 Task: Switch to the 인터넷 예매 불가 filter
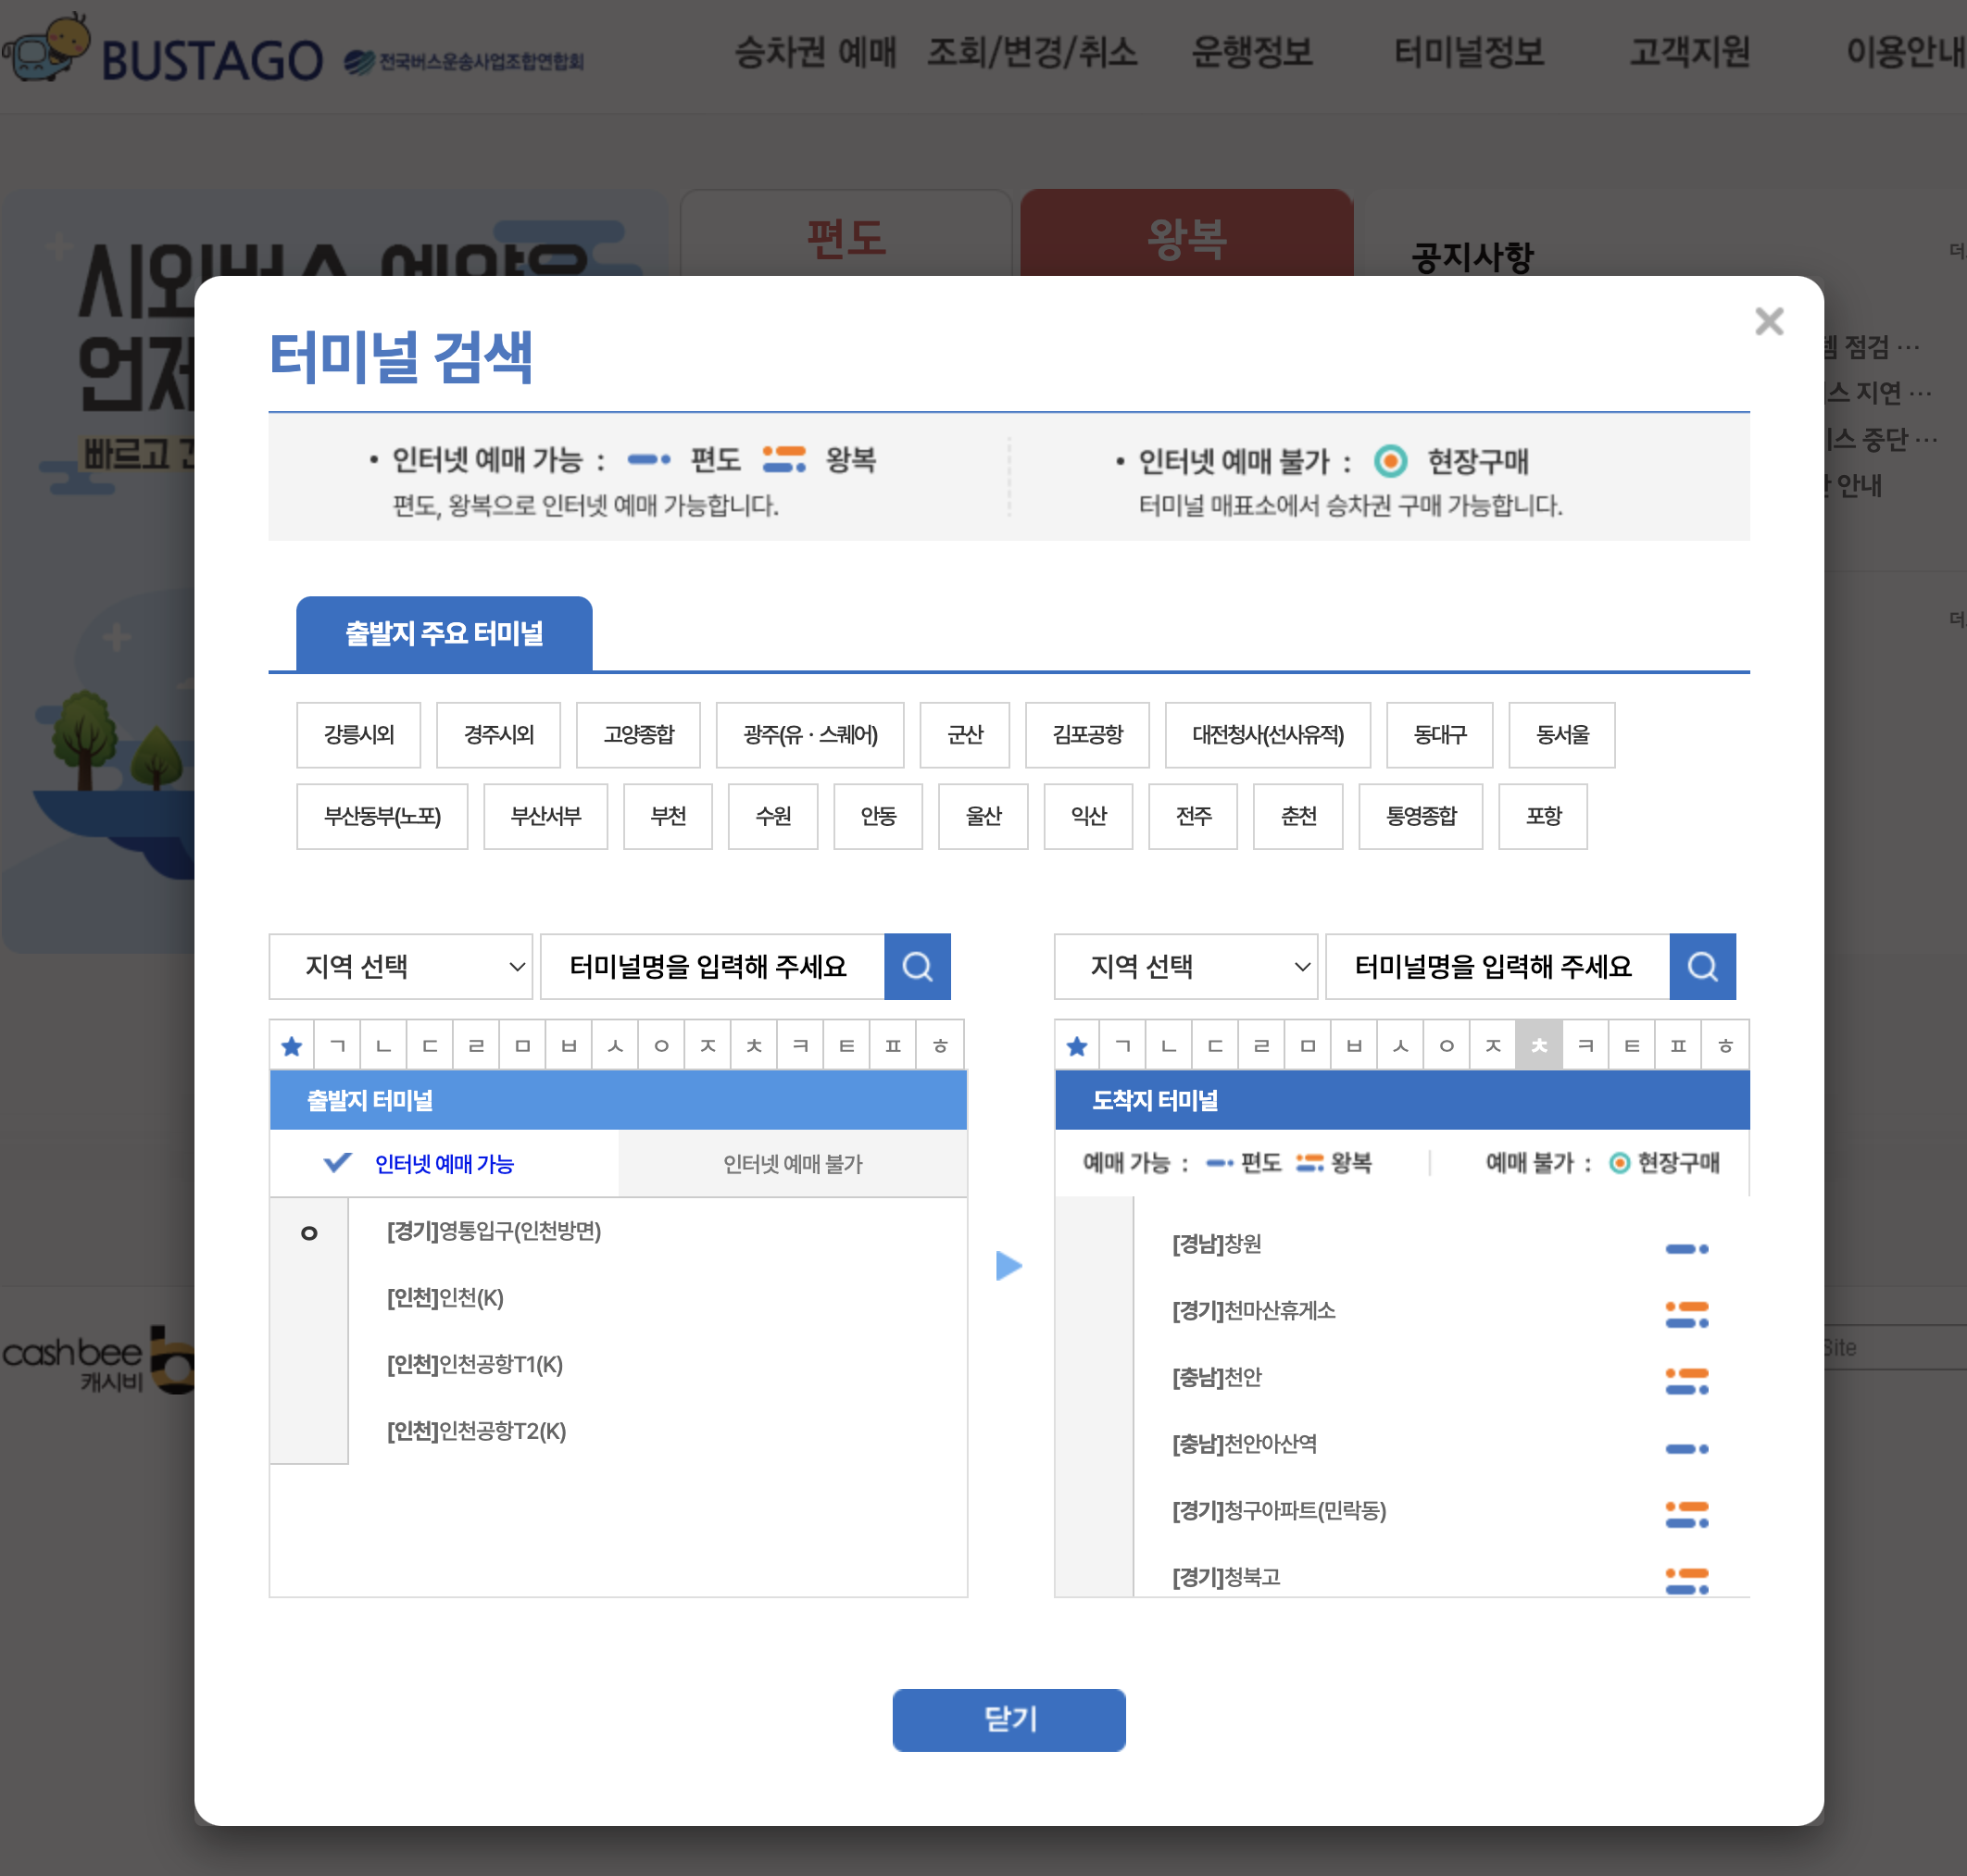tap(792, 1163)
